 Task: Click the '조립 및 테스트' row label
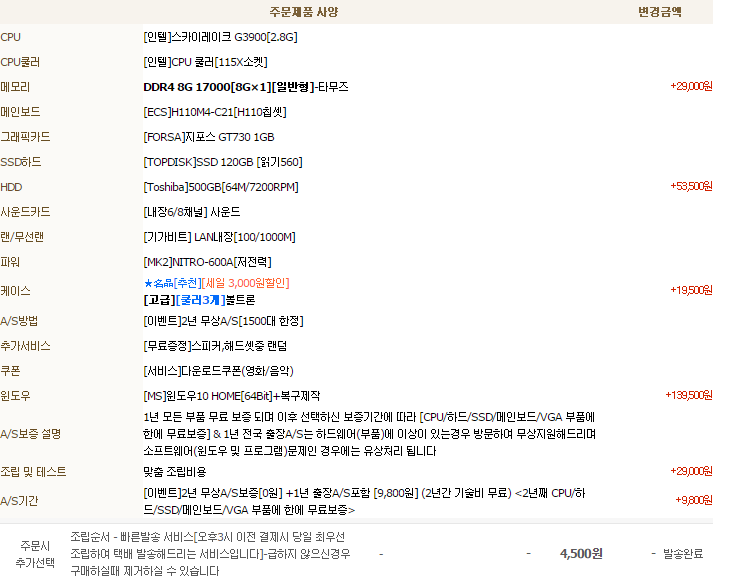point(33,472)
